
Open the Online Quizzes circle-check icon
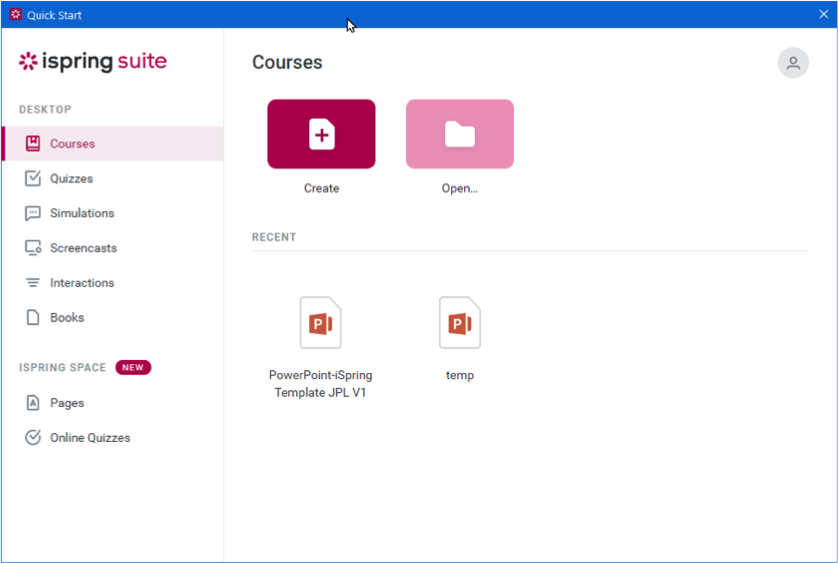pos(33,438)
